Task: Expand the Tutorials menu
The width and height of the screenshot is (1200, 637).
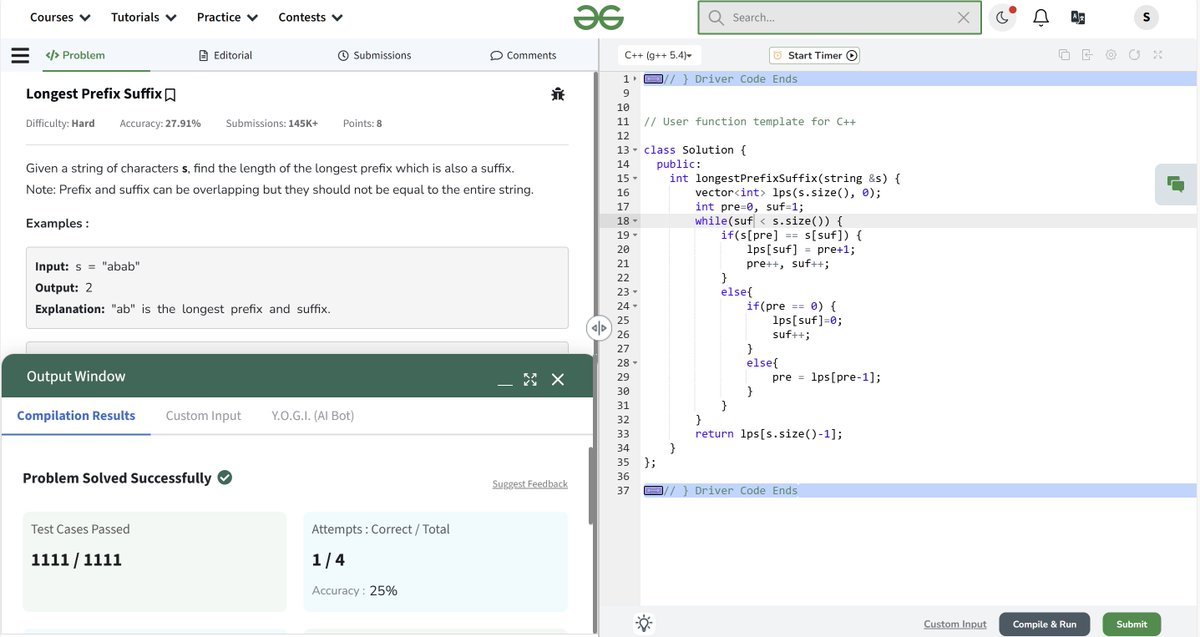Action: (144, 17)
